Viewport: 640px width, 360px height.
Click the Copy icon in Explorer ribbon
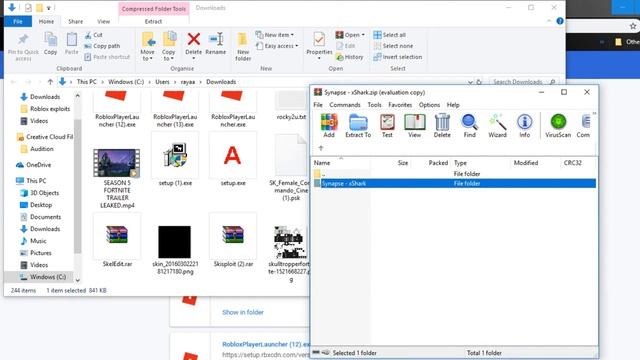click(x=51, y=44)
